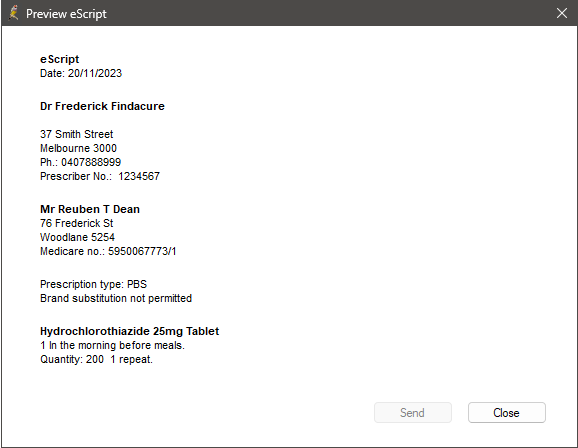578x448 pixels.
Task: Click the phone number 'Ph.: 0407888999'
Action: pos(80,162)
